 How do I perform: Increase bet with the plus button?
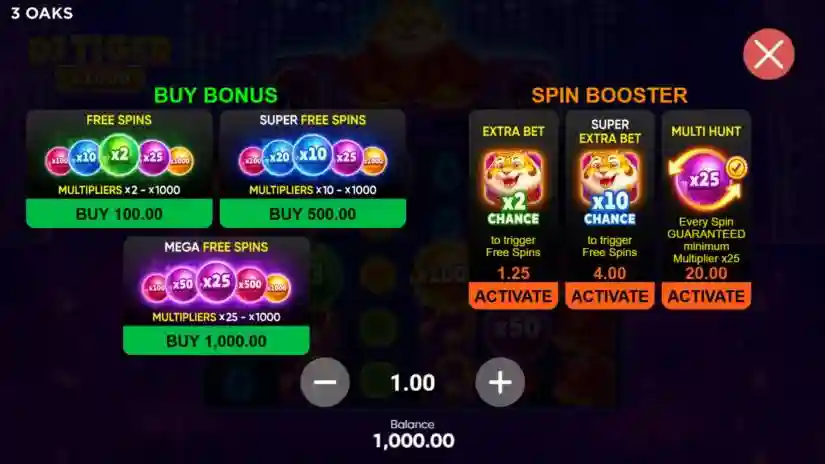coord(500,382)
